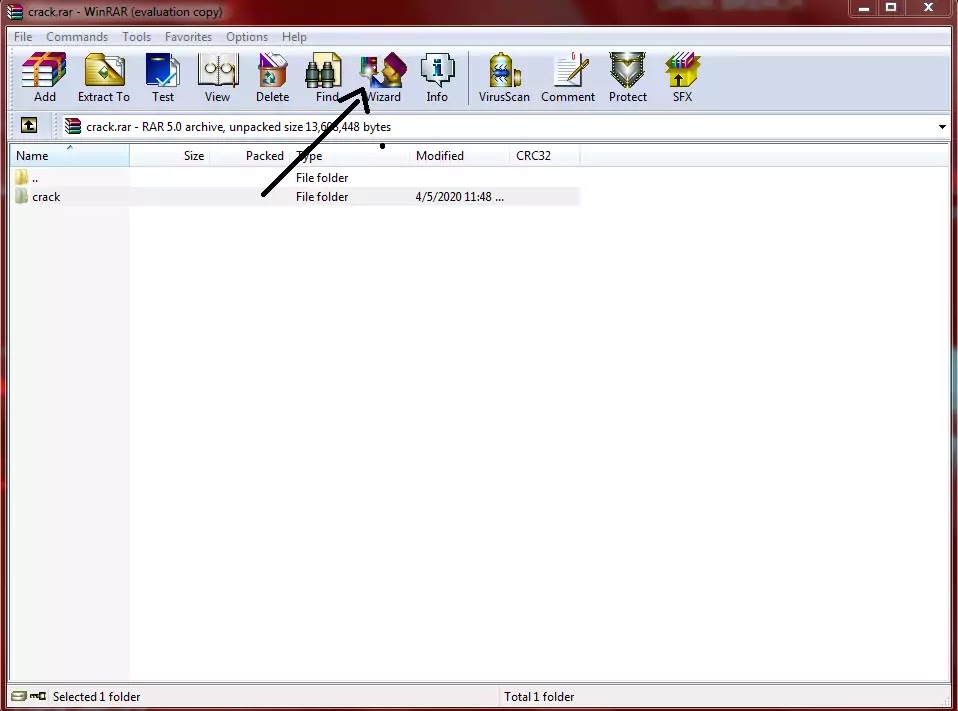Sort by the Name column header
The width and height of the screenshot is (958, 711).
[69, 156]
